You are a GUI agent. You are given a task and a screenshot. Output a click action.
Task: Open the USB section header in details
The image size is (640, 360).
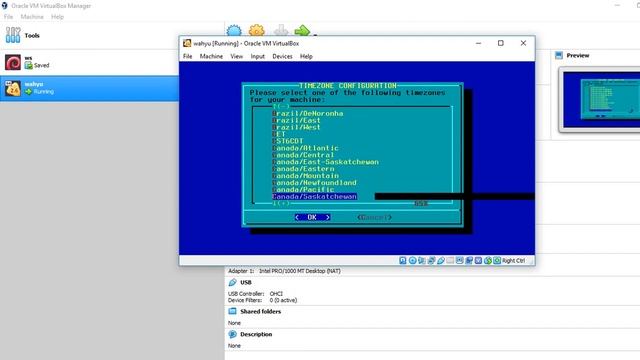246,282
